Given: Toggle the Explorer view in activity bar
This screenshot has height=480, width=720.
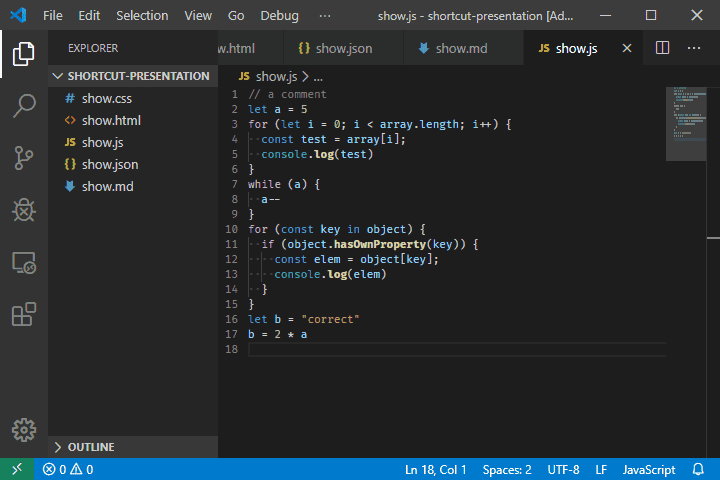Looking at the screenshot, I should click(24, 53).
